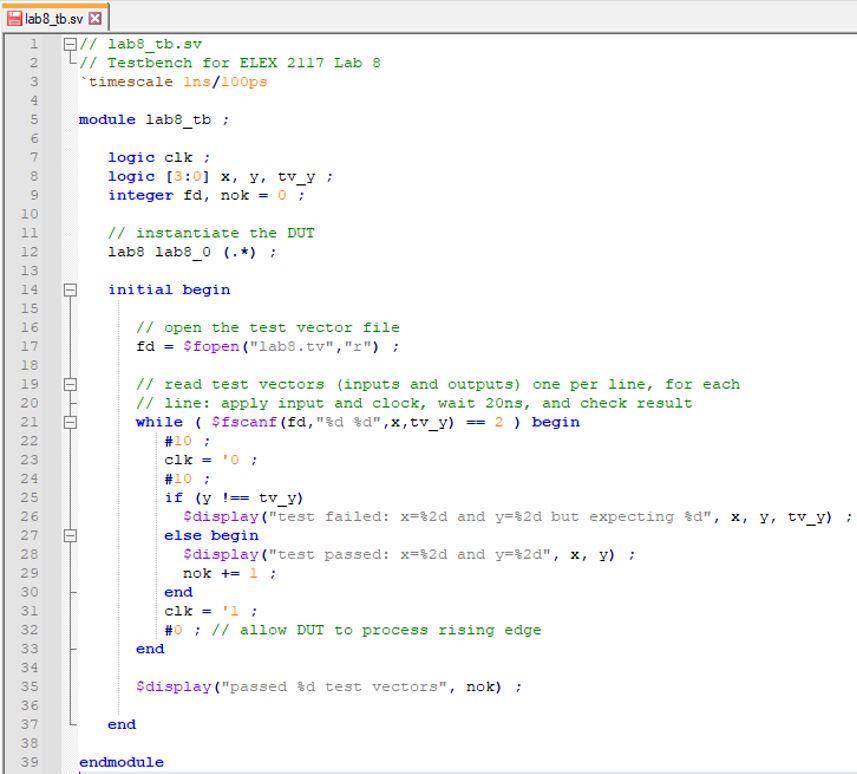Click the 'end' keyword on line 37
This screenshot has height=774, width=857.
coord(122,724)
